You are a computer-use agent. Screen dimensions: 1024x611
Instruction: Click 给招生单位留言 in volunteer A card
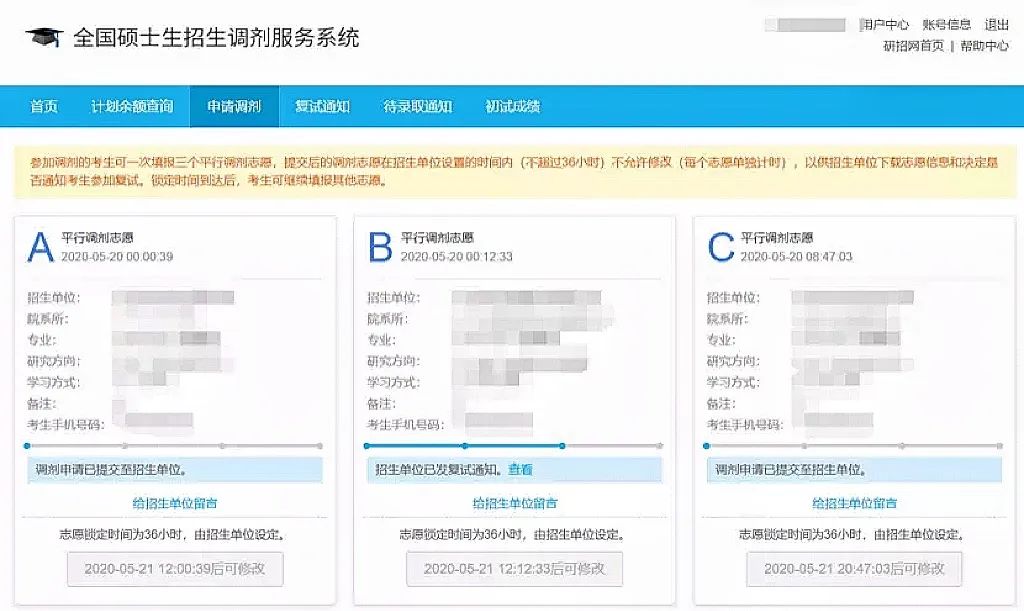(x=175, y=503)
